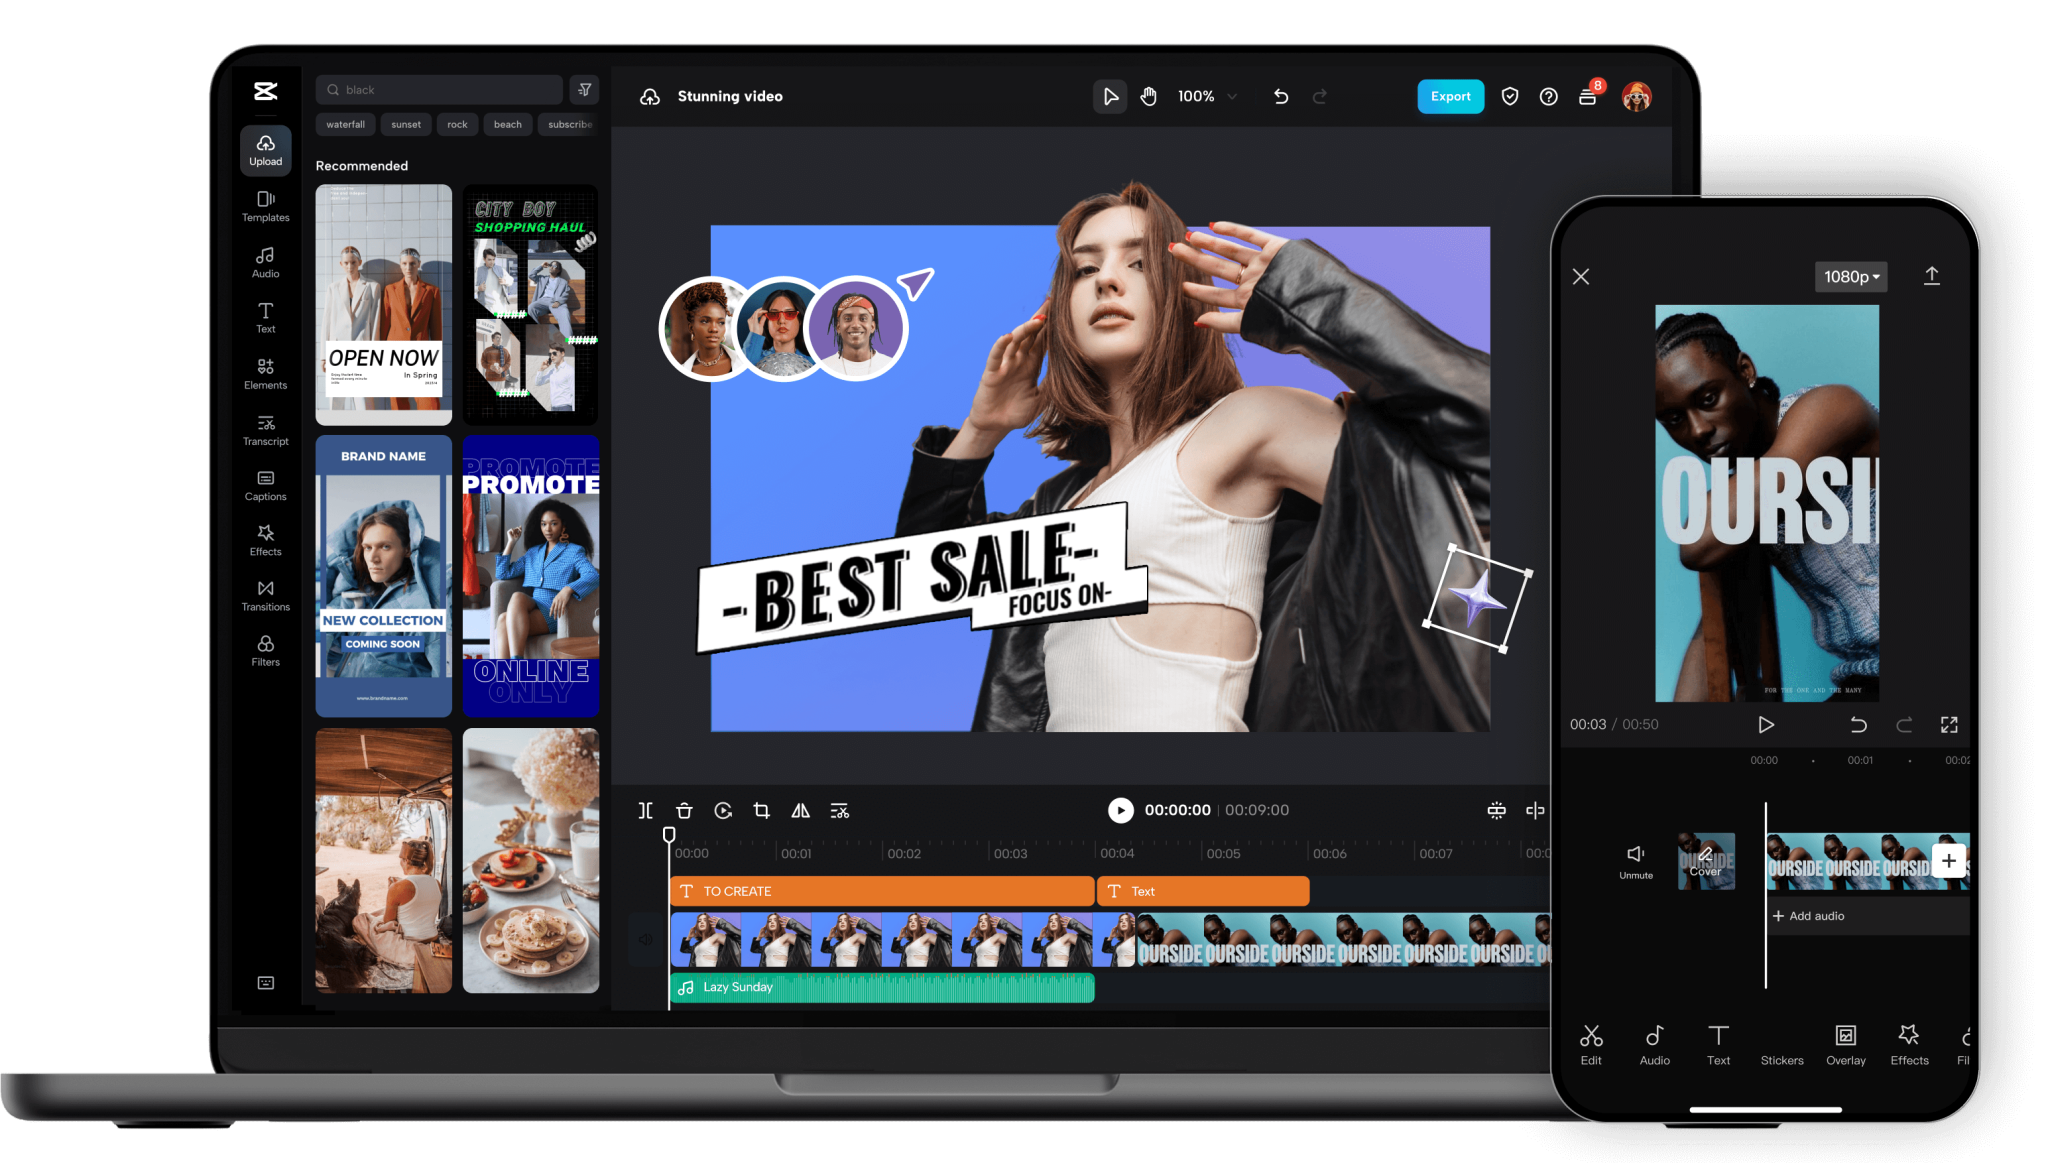
Task: Click the Export button
Action: click(1450, 96)
